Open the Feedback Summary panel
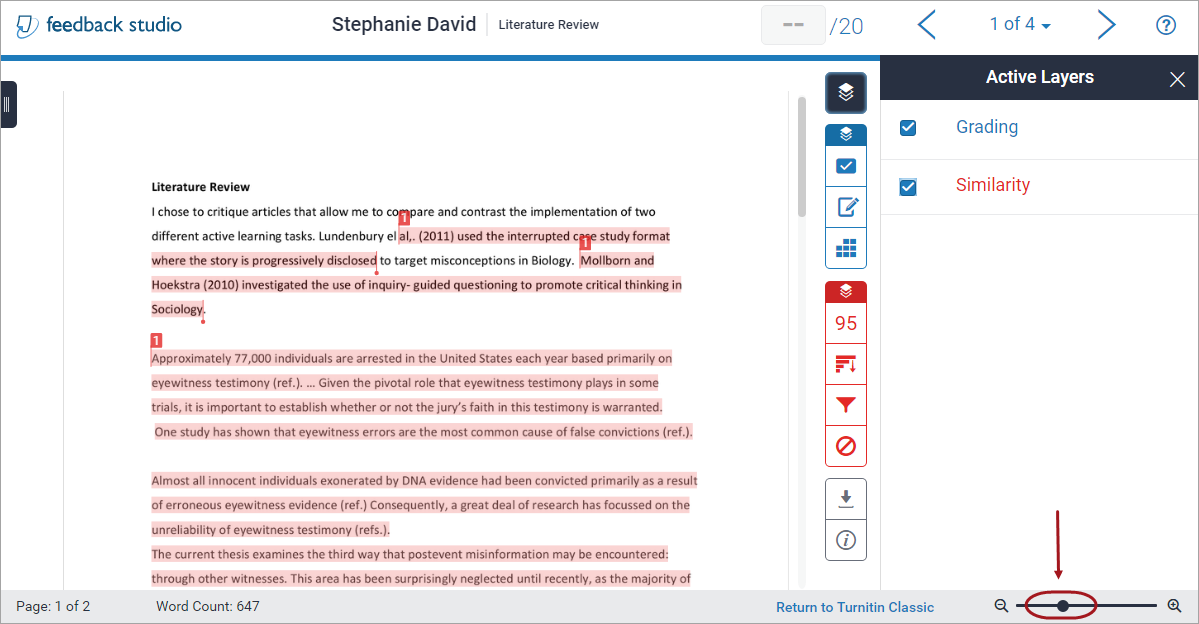Viewport: 1199px width, 624px height. pyautogui.click(x=846, y=207)
